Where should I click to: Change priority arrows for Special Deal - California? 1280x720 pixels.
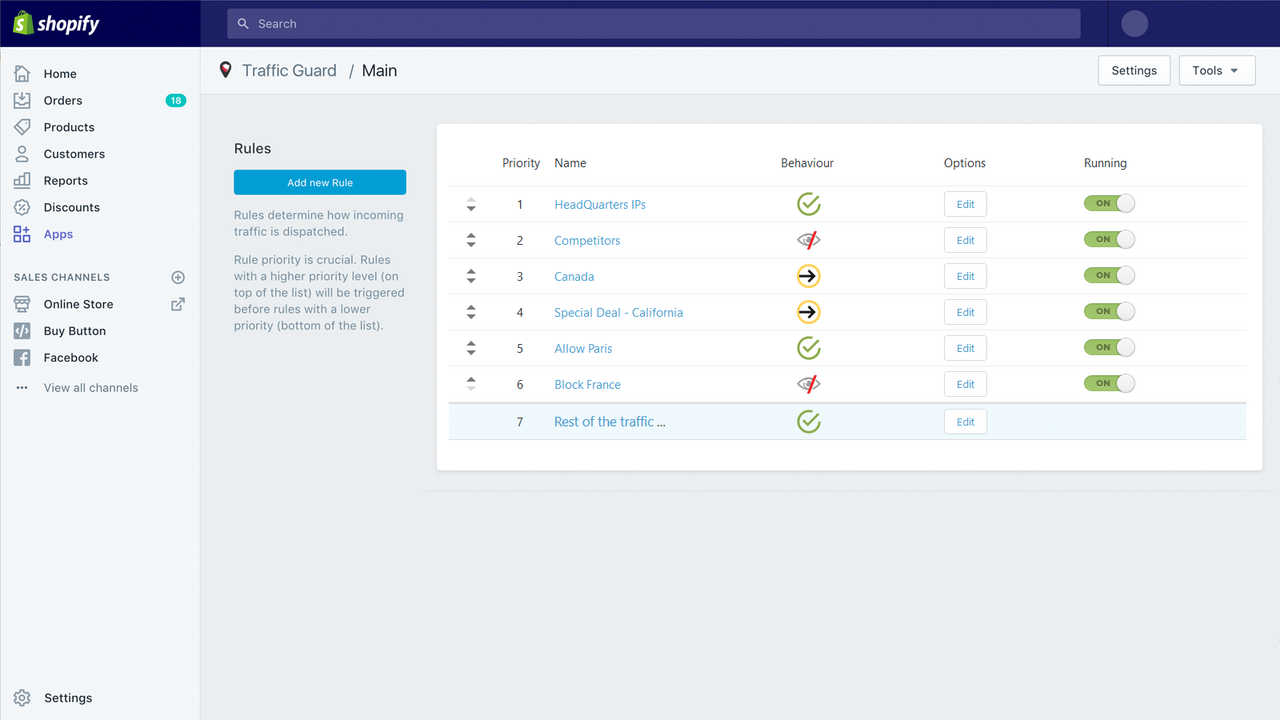tap(471, 312)
